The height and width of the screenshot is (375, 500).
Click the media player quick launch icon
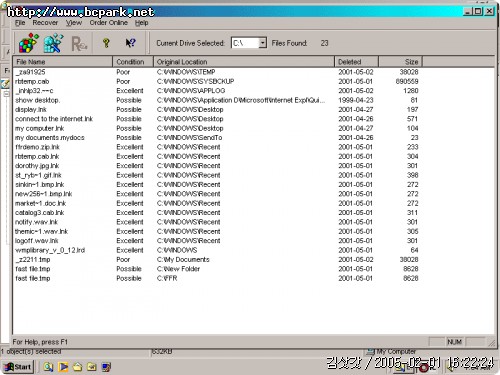tap(63, 367)
